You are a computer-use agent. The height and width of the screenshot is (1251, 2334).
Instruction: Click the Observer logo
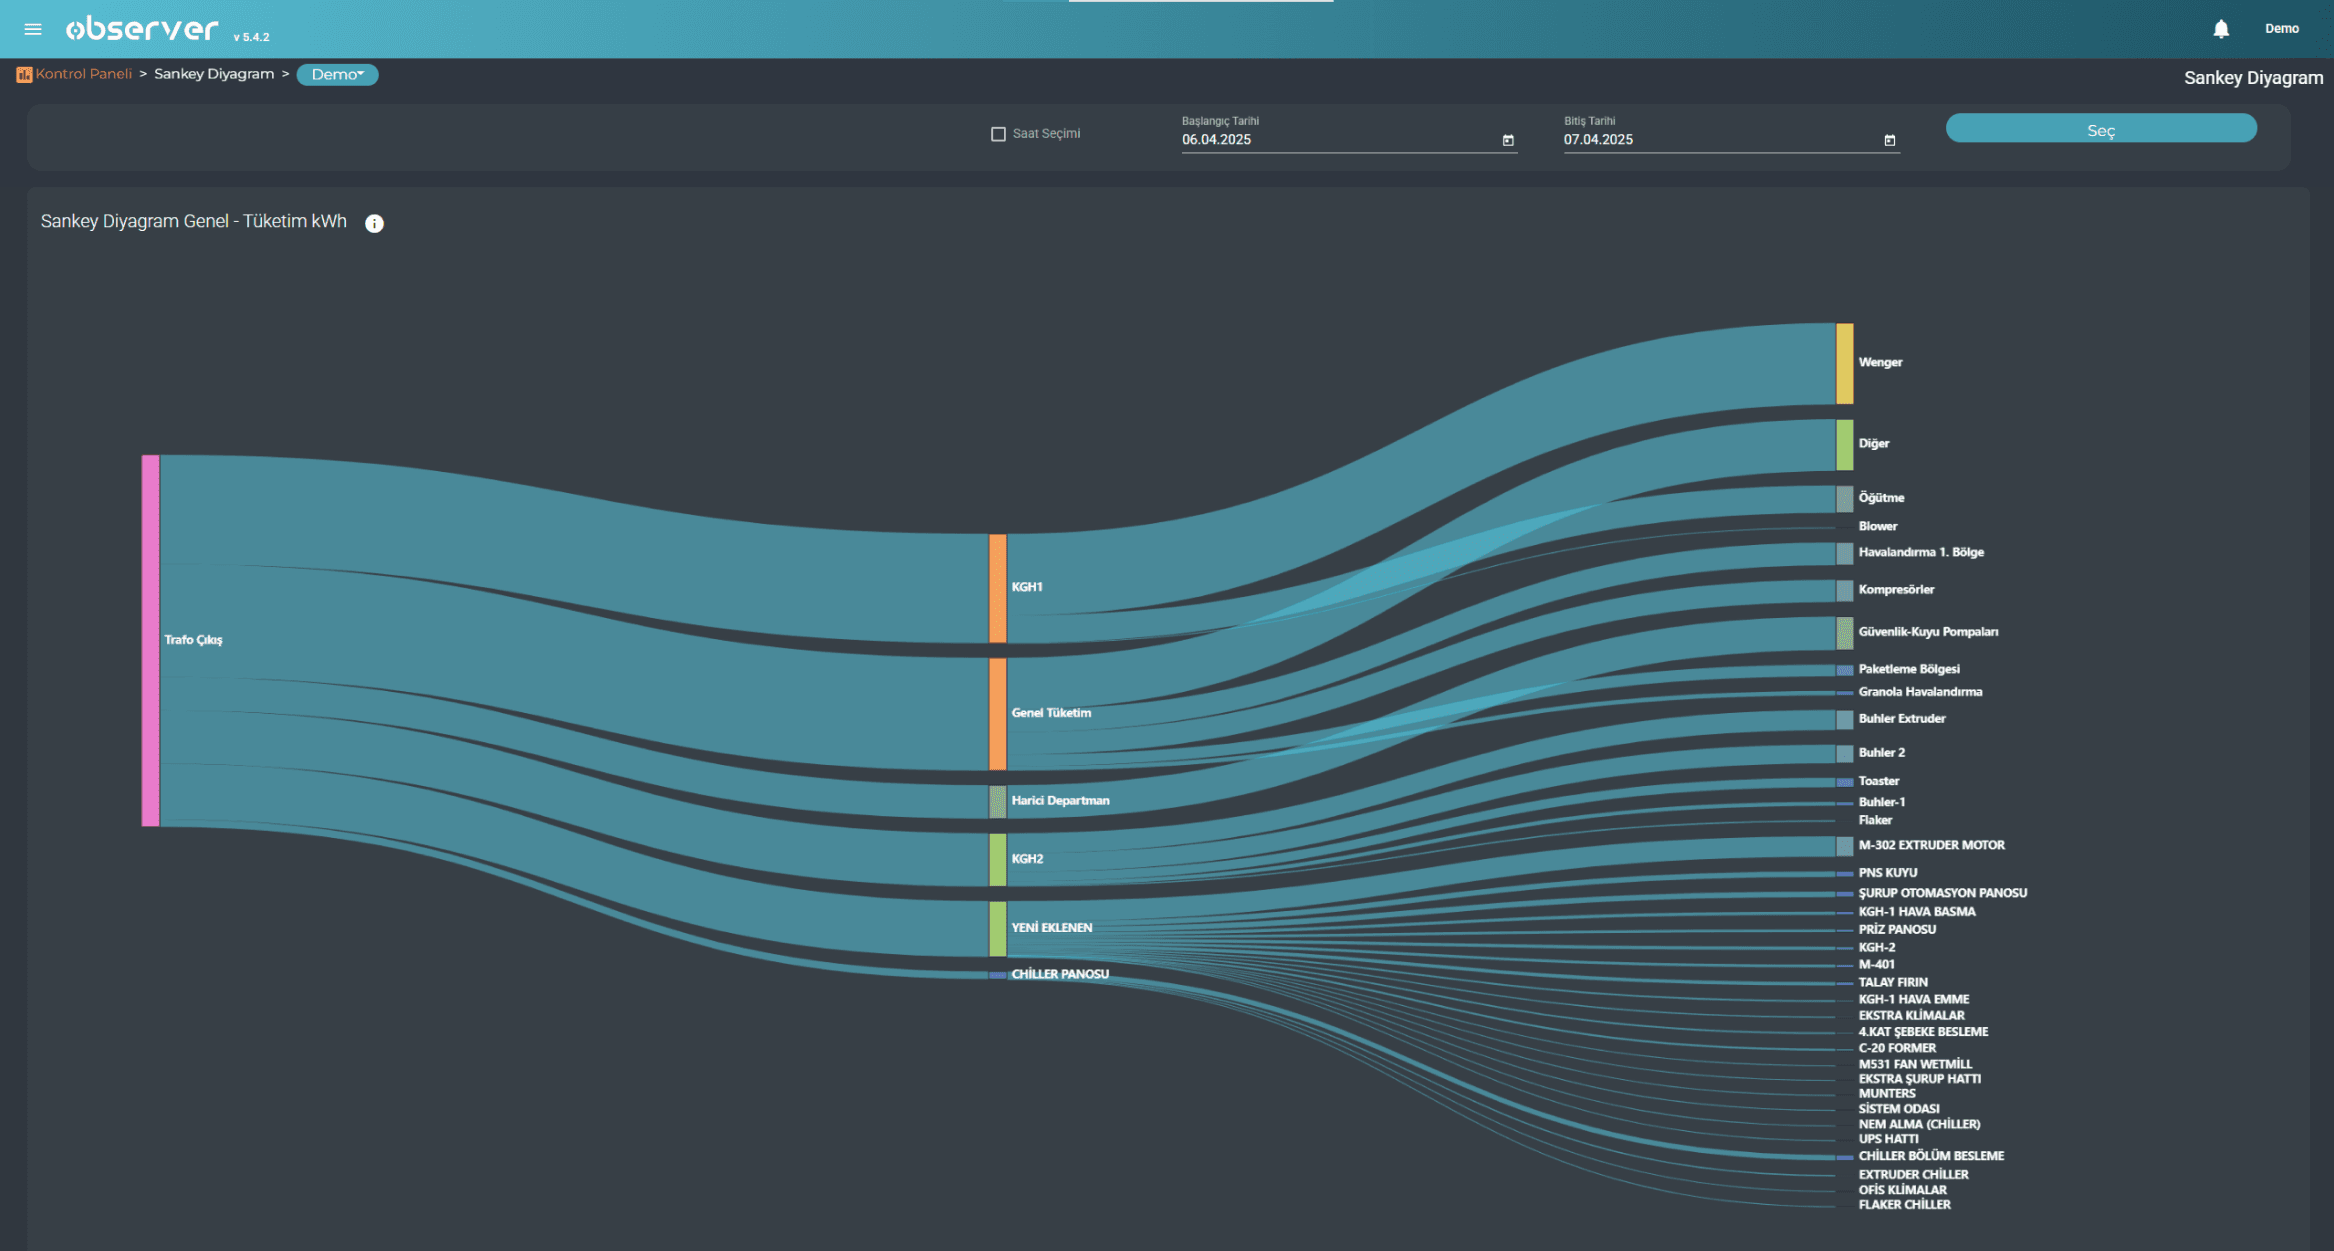(142, 29)
